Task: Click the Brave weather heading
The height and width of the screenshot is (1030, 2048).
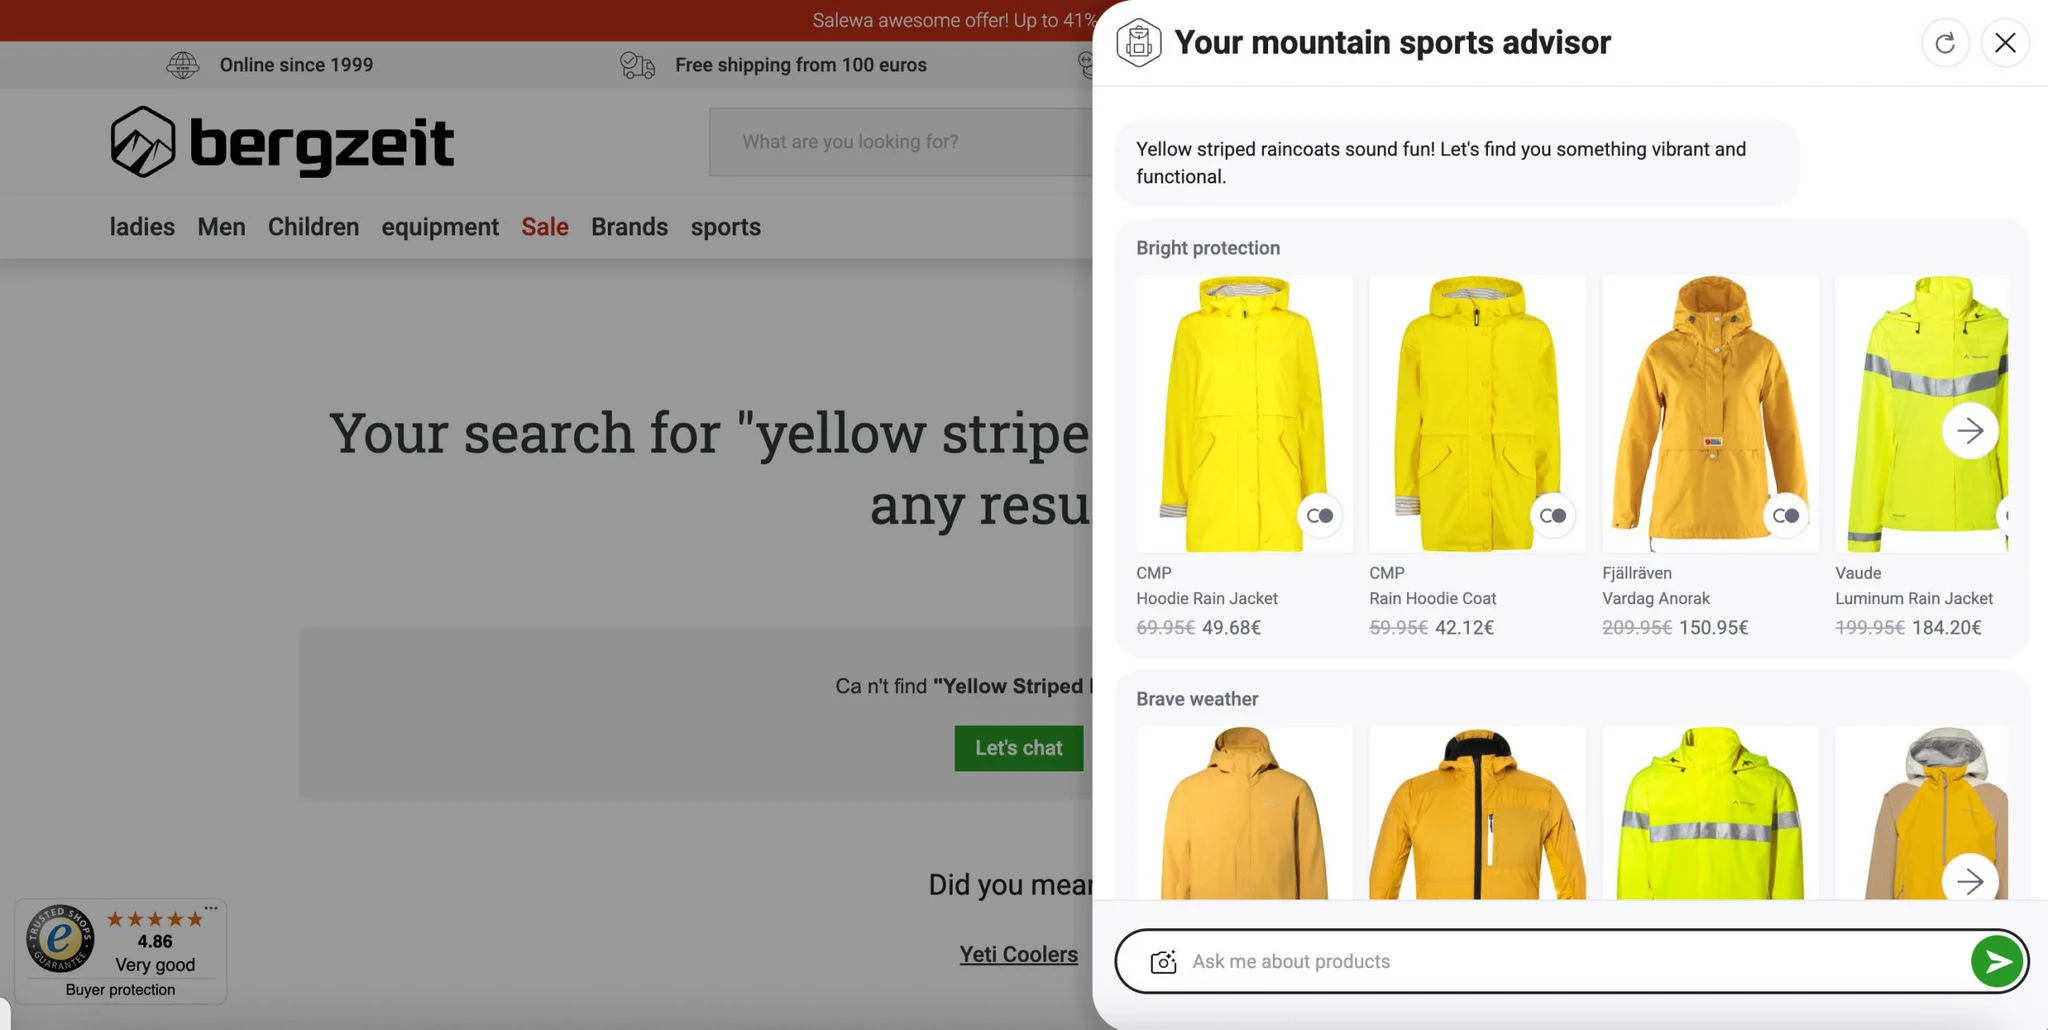Action: point(1197,699)
